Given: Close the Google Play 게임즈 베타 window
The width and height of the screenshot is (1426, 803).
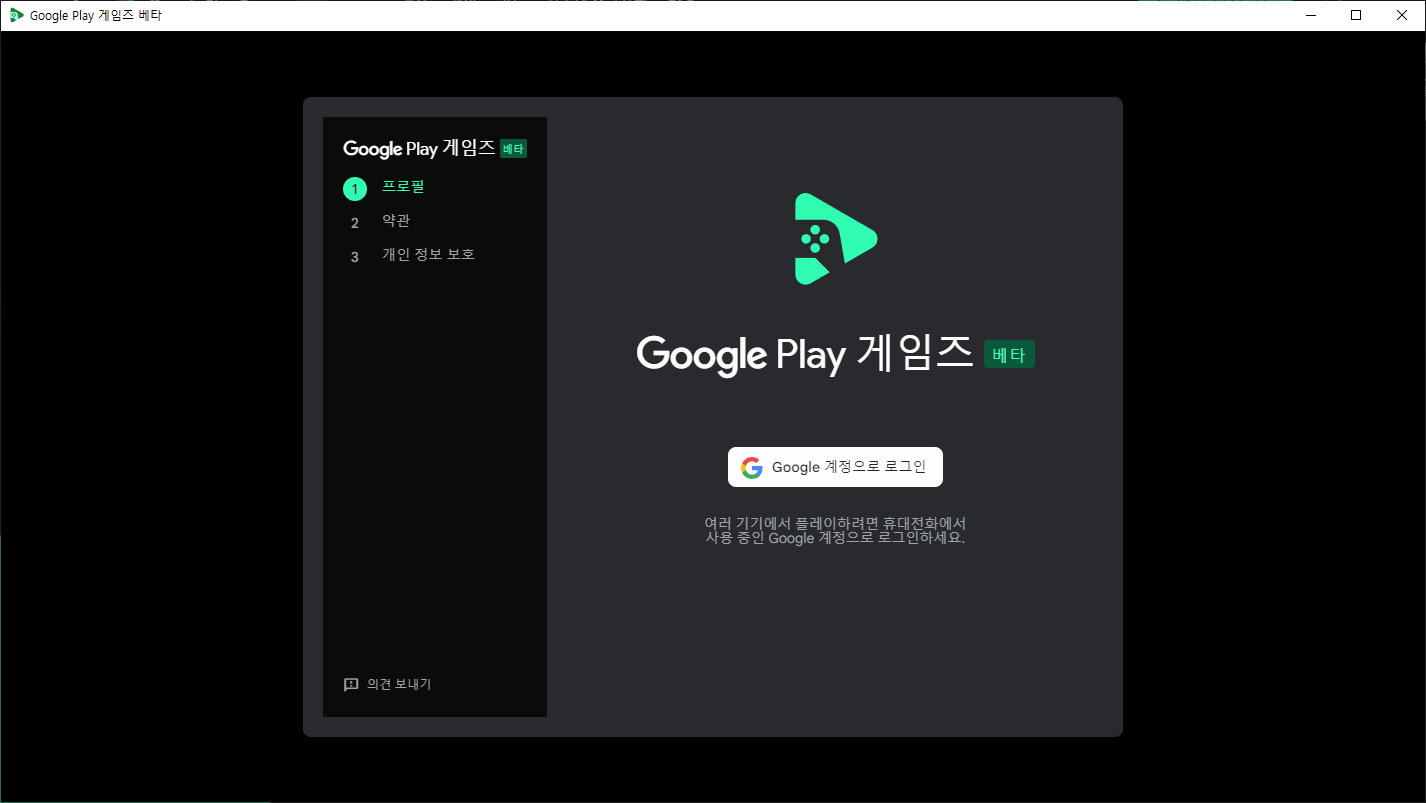Looking at the screenshot, I should (1402, 15).
